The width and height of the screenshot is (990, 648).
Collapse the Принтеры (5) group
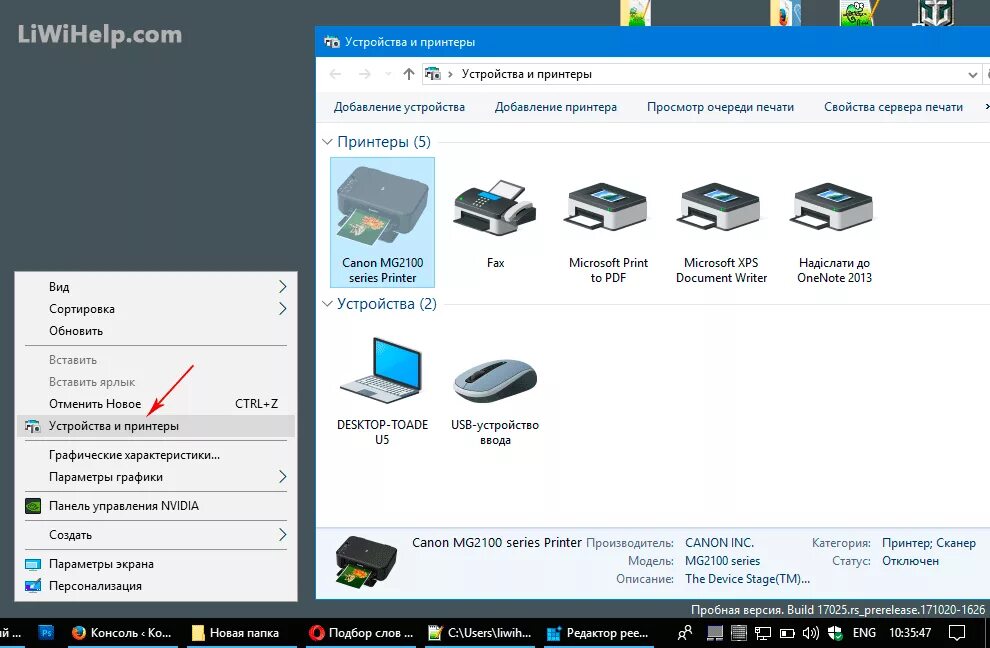[327, 142]
